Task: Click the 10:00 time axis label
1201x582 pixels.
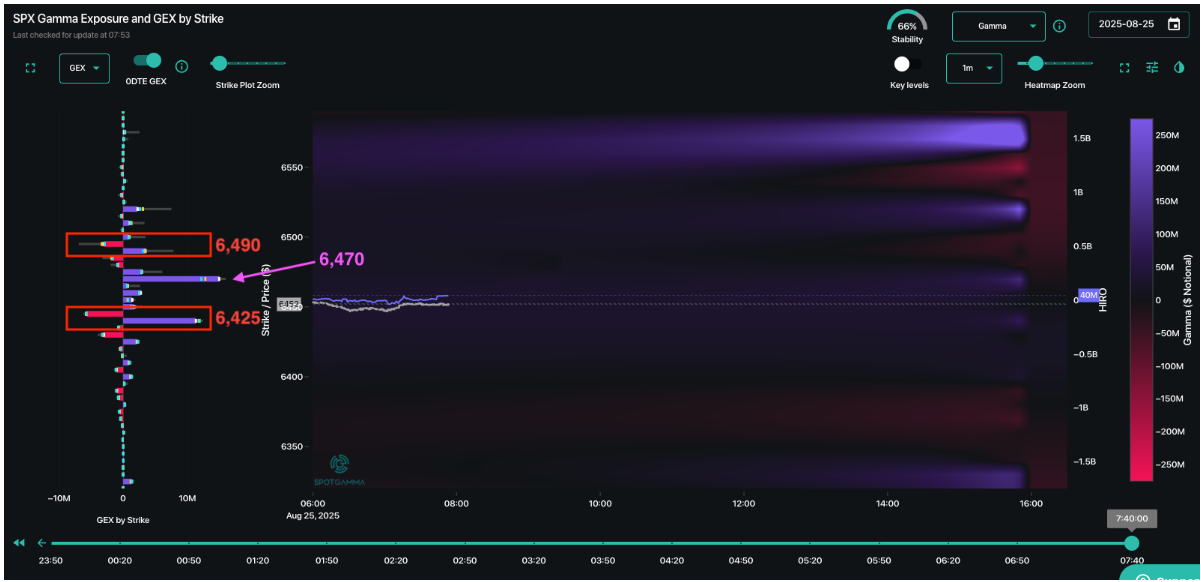Action: [x=600, y=504]
